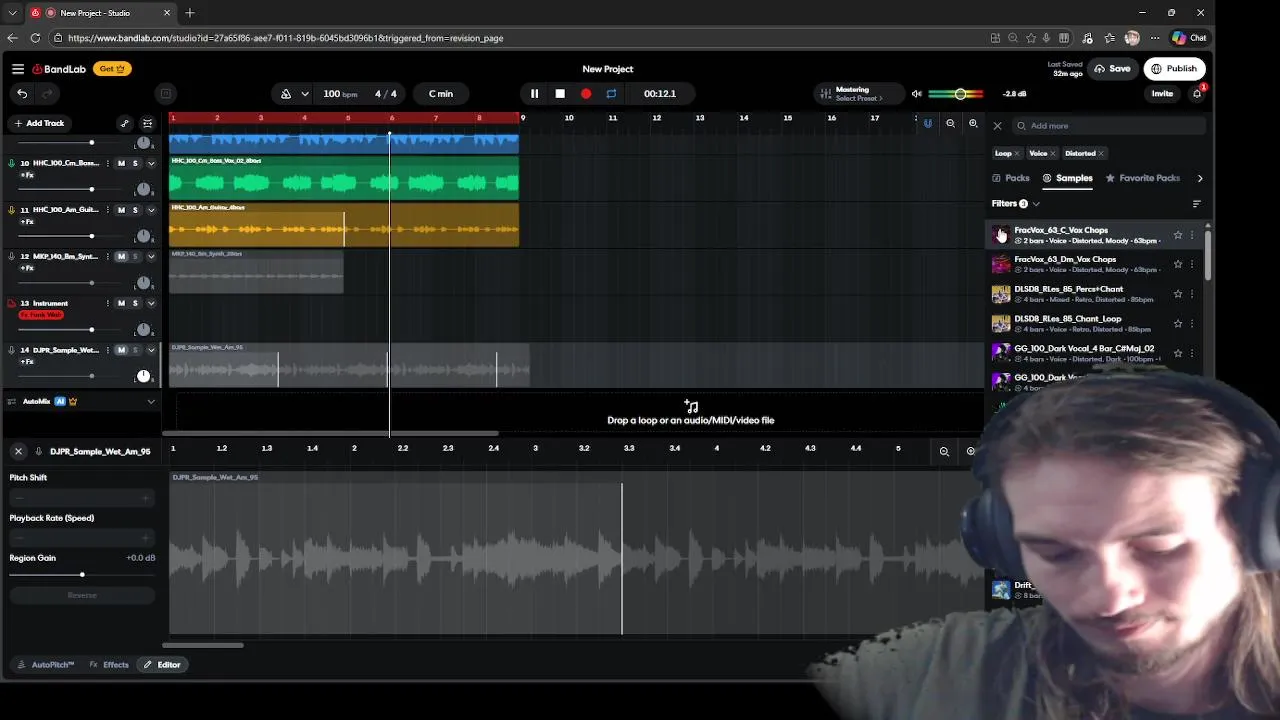Close the sounds browser panel
This screenshot has height=720, width=1280.
pos(997,126)
